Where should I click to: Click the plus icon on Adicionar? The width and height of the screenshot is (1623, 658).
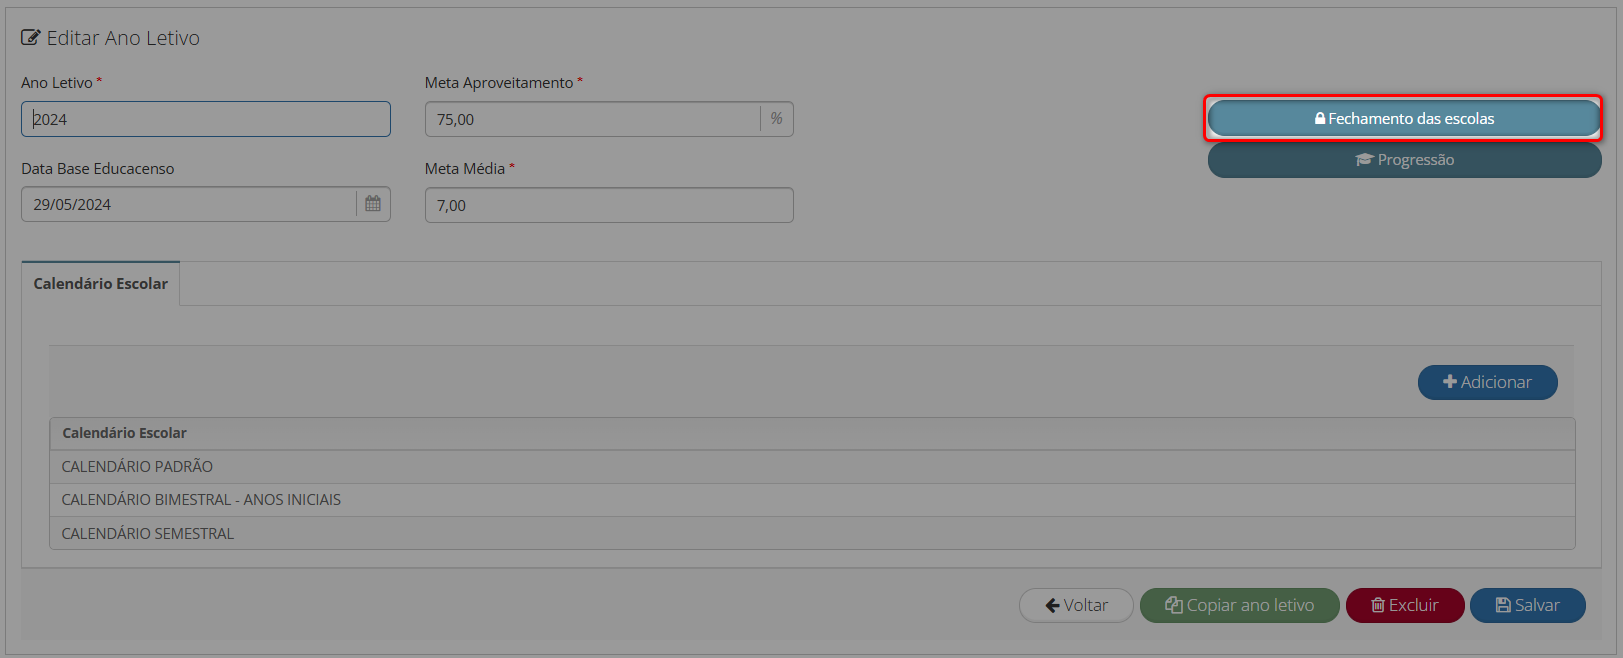click(x=1450, y=382)
